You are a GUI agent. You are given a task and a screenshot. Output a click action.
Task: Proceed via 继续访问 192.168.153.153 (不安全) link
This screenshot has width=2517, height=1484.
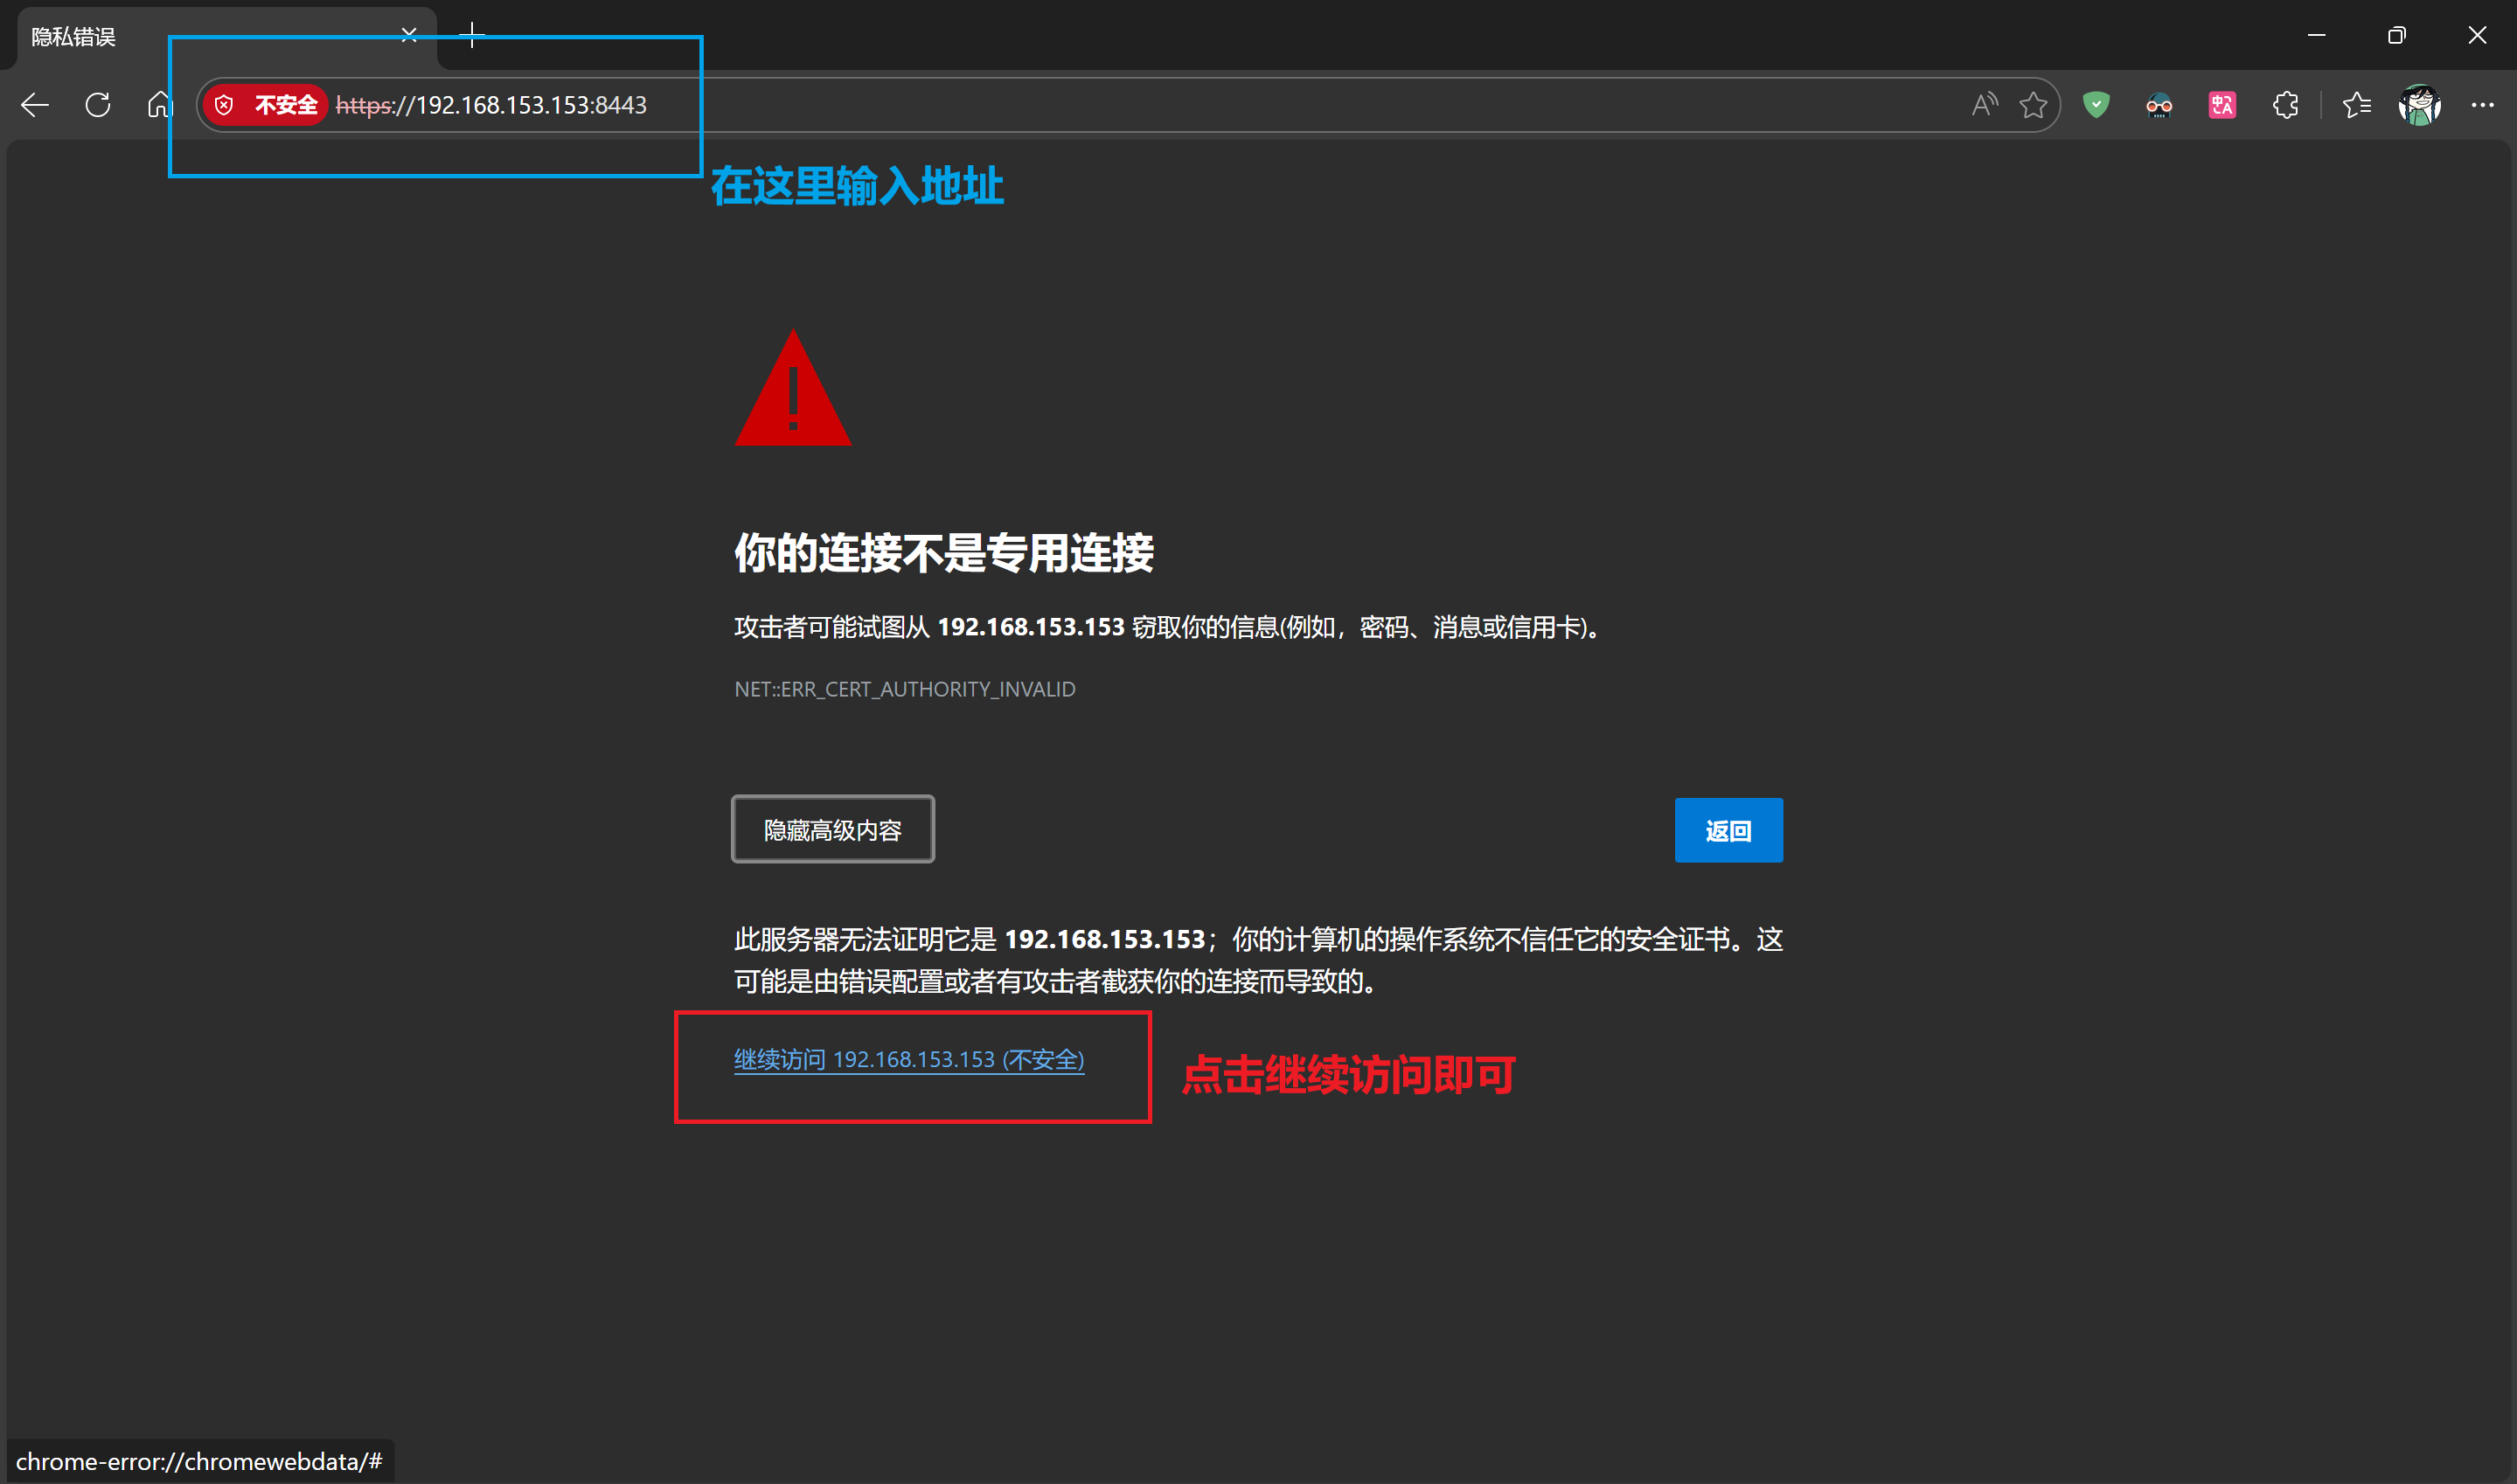(x=909, y=1059)
